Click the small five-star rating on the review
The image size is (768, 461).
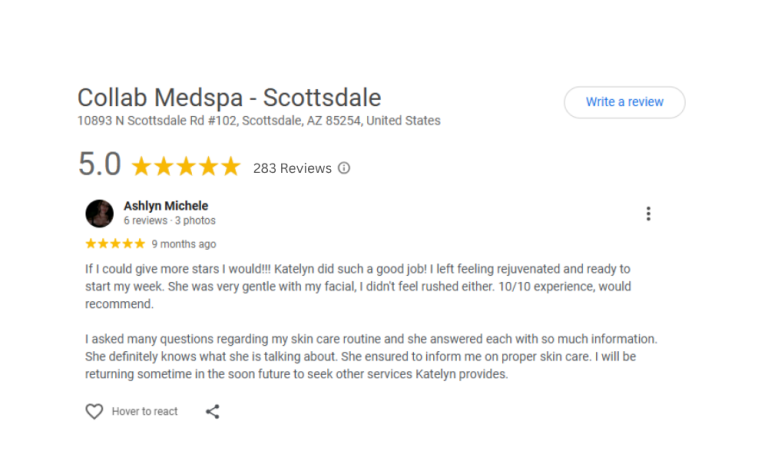115,244
